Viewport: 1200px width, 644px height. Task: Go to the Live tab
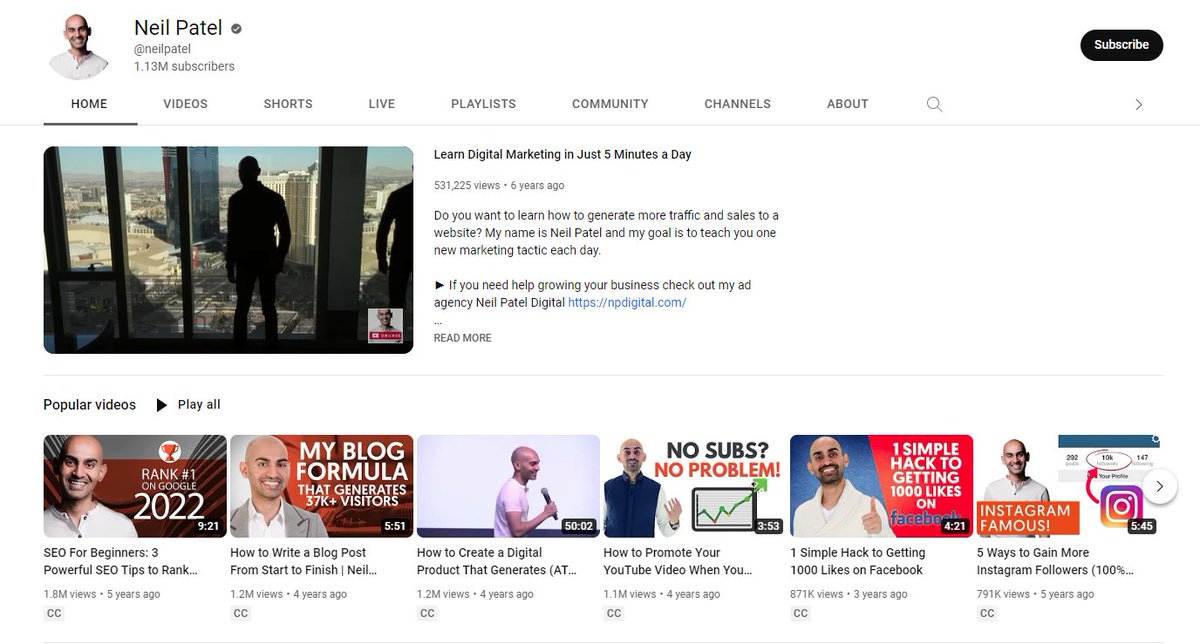pos(382,104)
